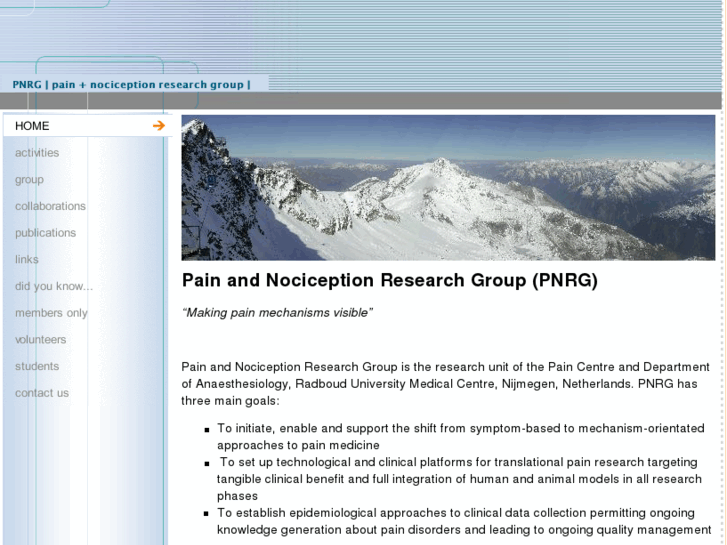The height and width of the screenshot is (545, 727).
Task: Open the members only area
Action: [51, 313]
